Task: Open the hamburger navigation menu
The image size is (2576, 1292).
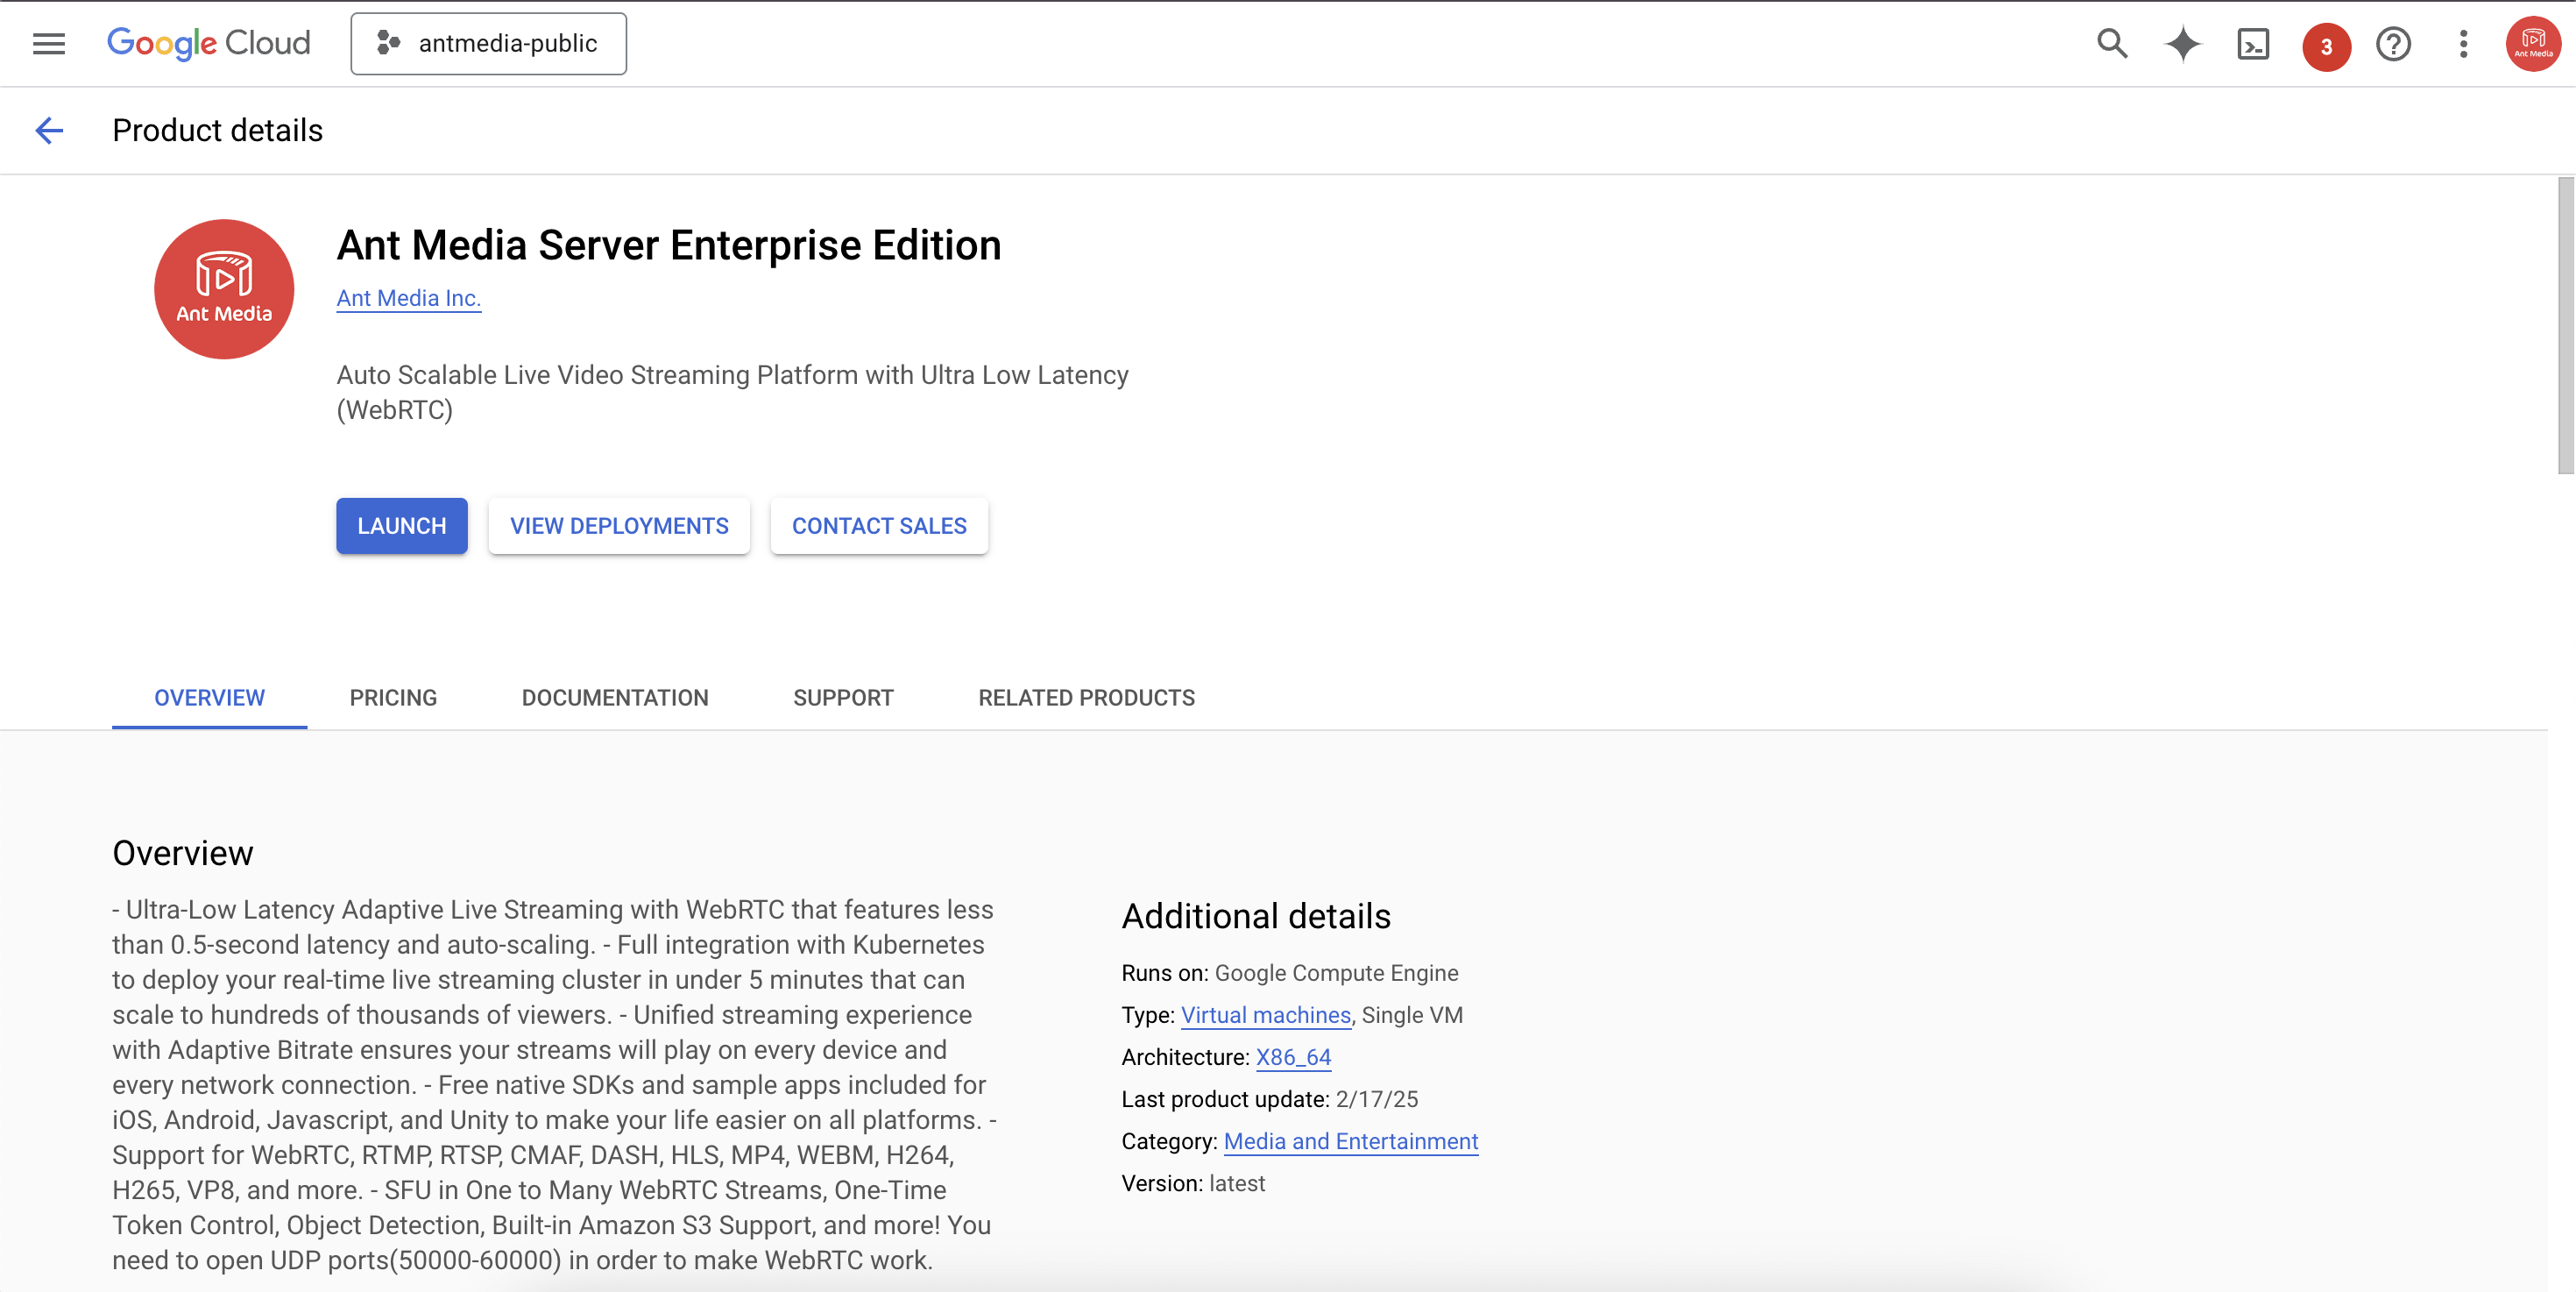Action: (49, 44)
